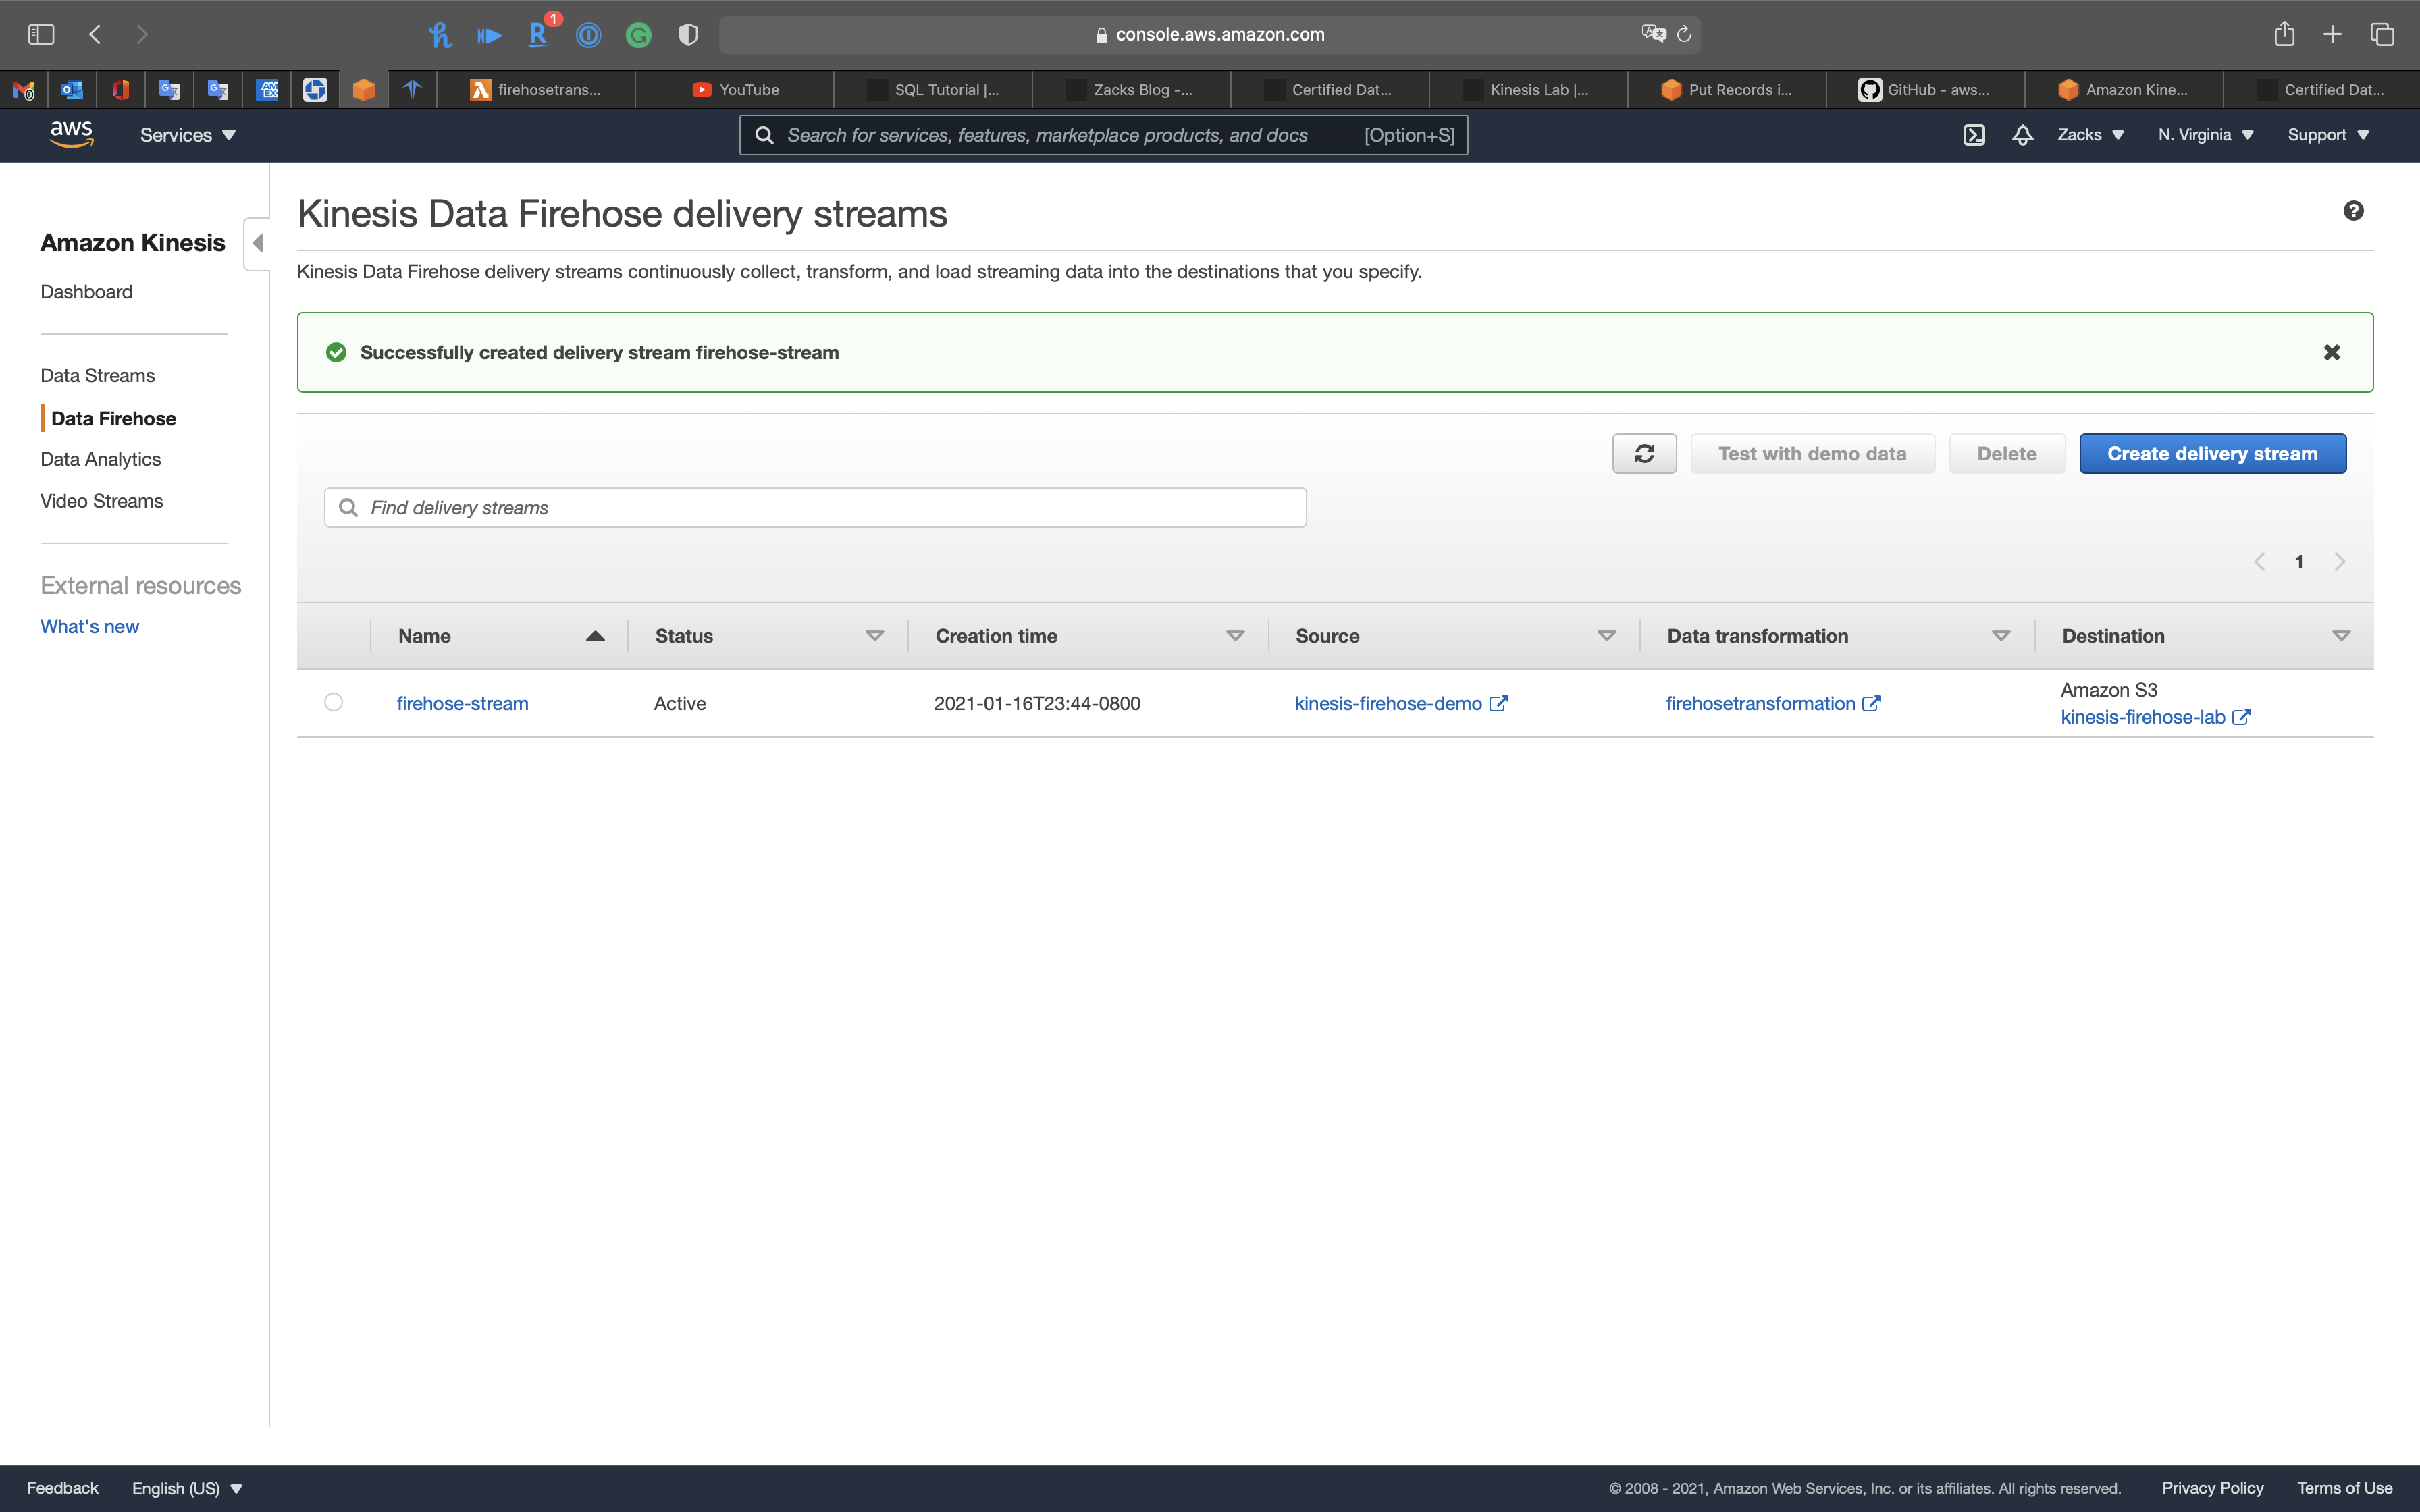This screenshot has width=2420, height=1512.
Task: Open the notifications bell icon
Action: click(2022, 135)
